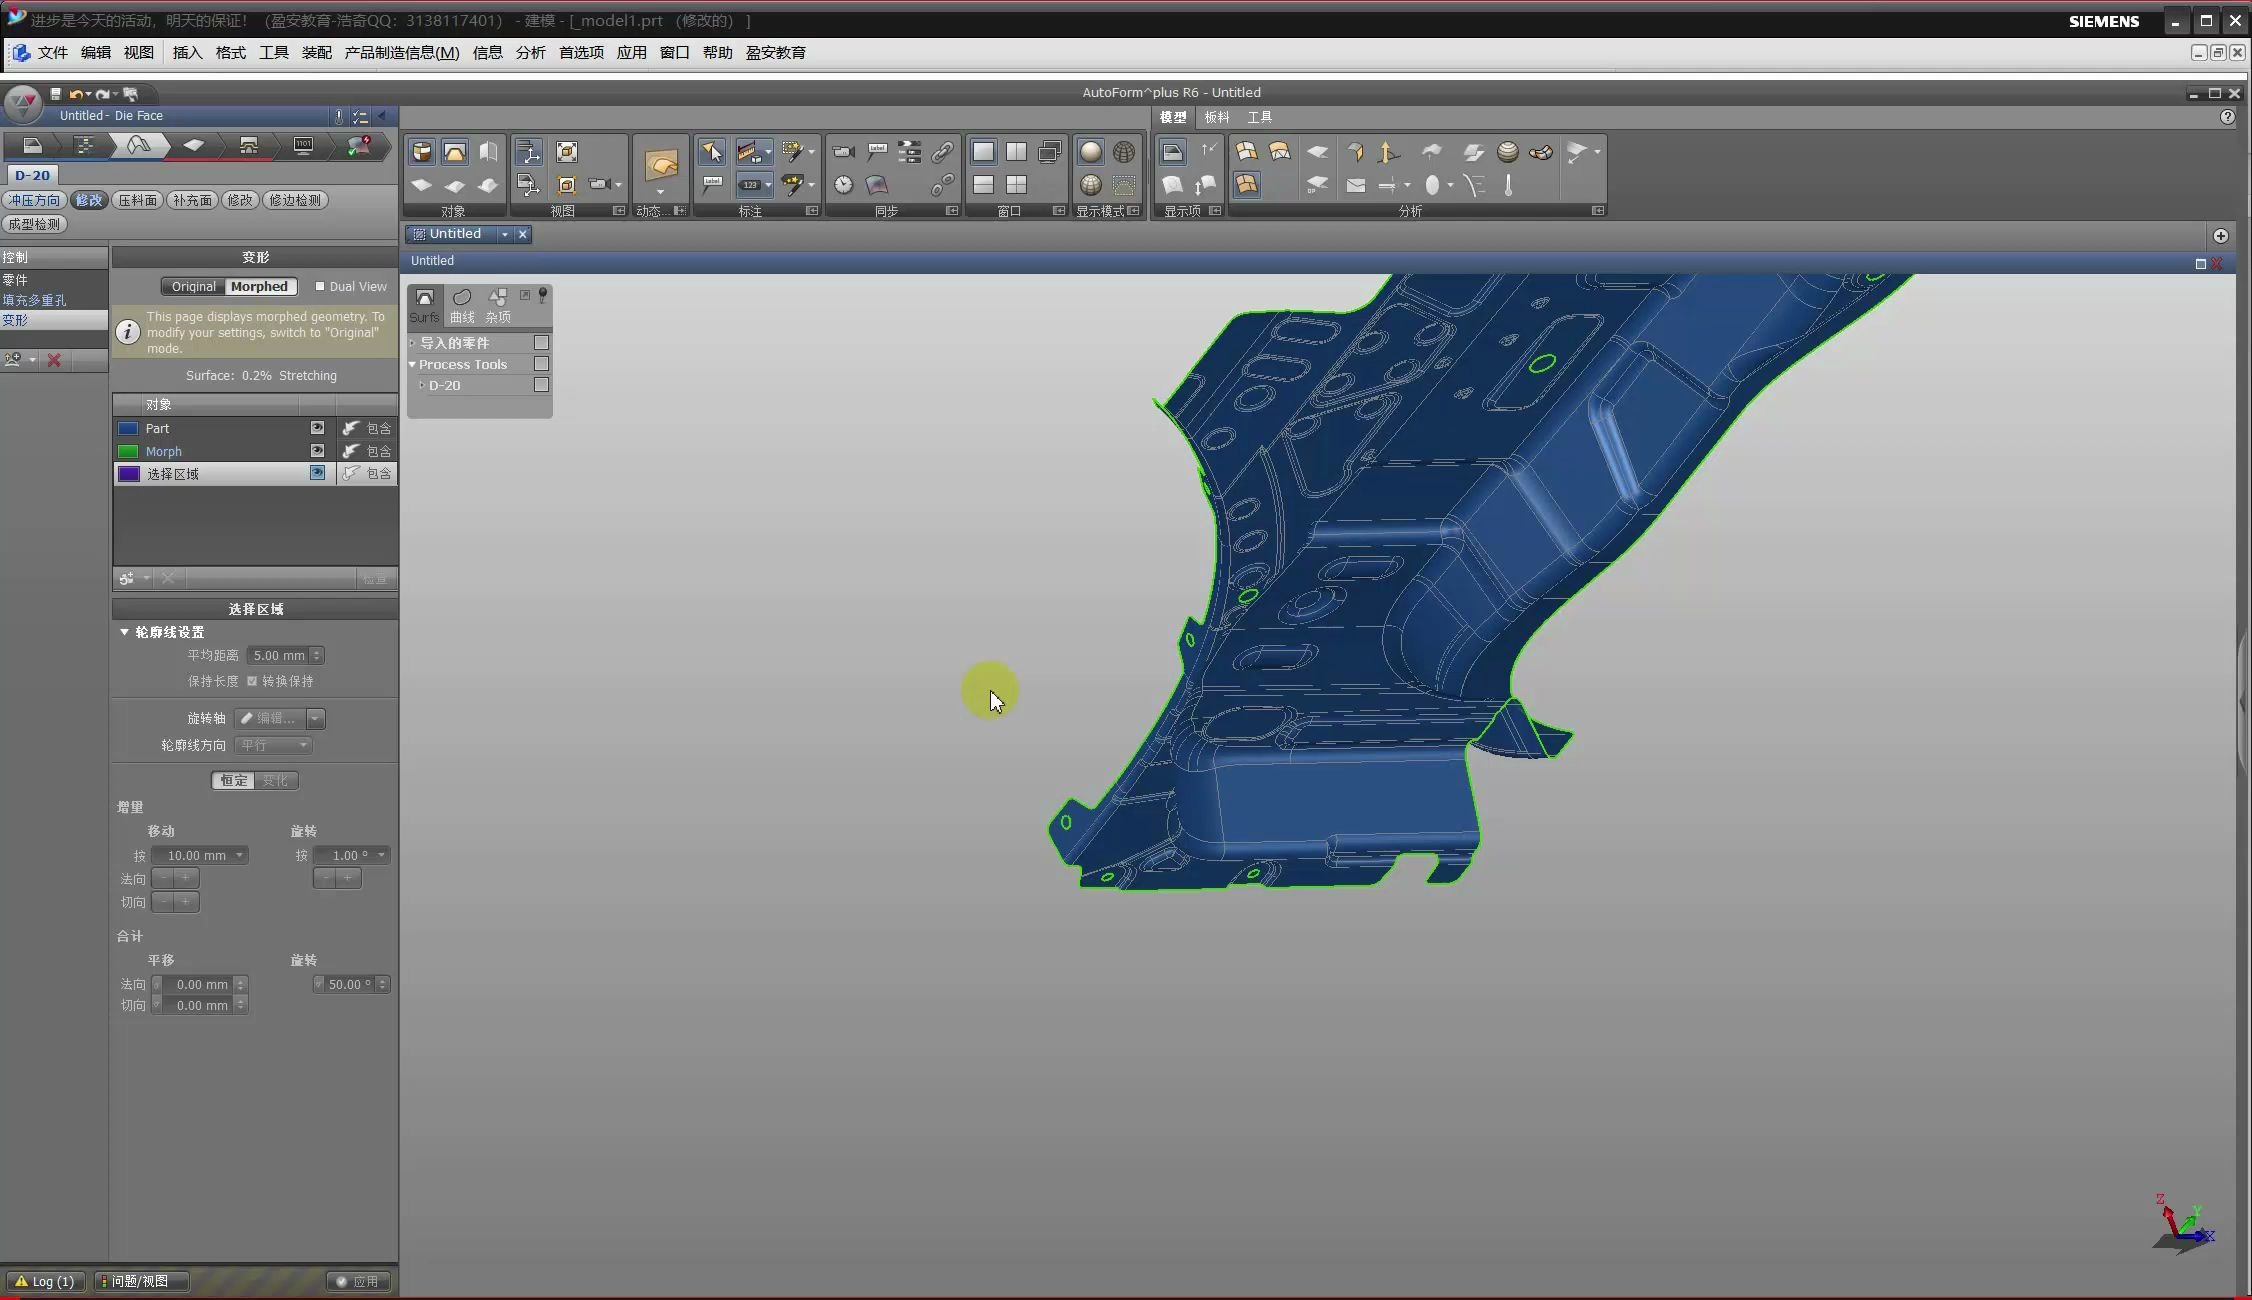Image resolution: width=2252 pixels, height=1300 pixels.
Task: Click the thermometer analysis icon
Action: [1508, 185]
